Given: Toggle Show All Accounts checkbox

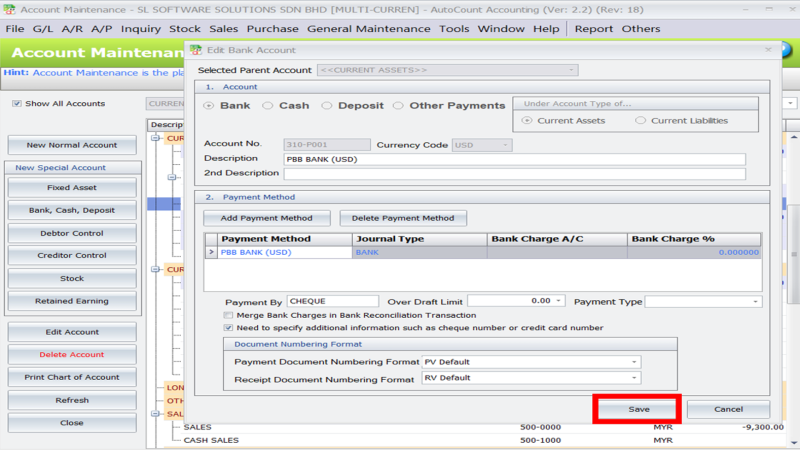Looking at the screenshot, I should click(17, 104).
